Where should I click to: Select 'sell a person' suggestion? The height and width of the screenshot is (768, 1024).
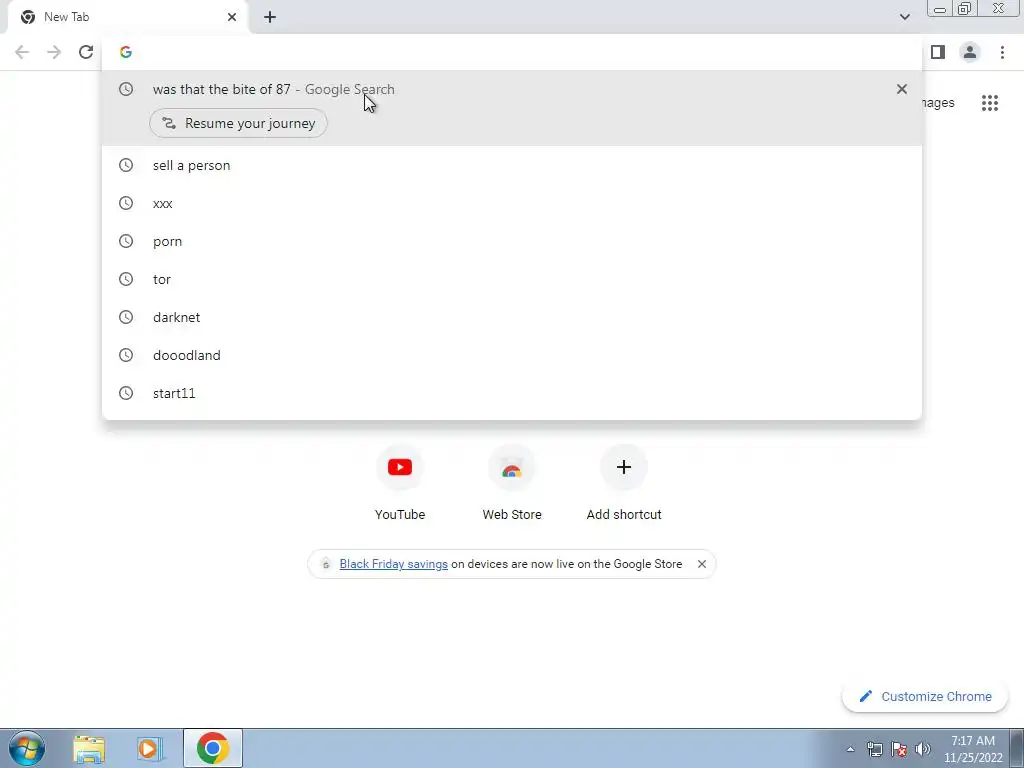click(512, 165)
